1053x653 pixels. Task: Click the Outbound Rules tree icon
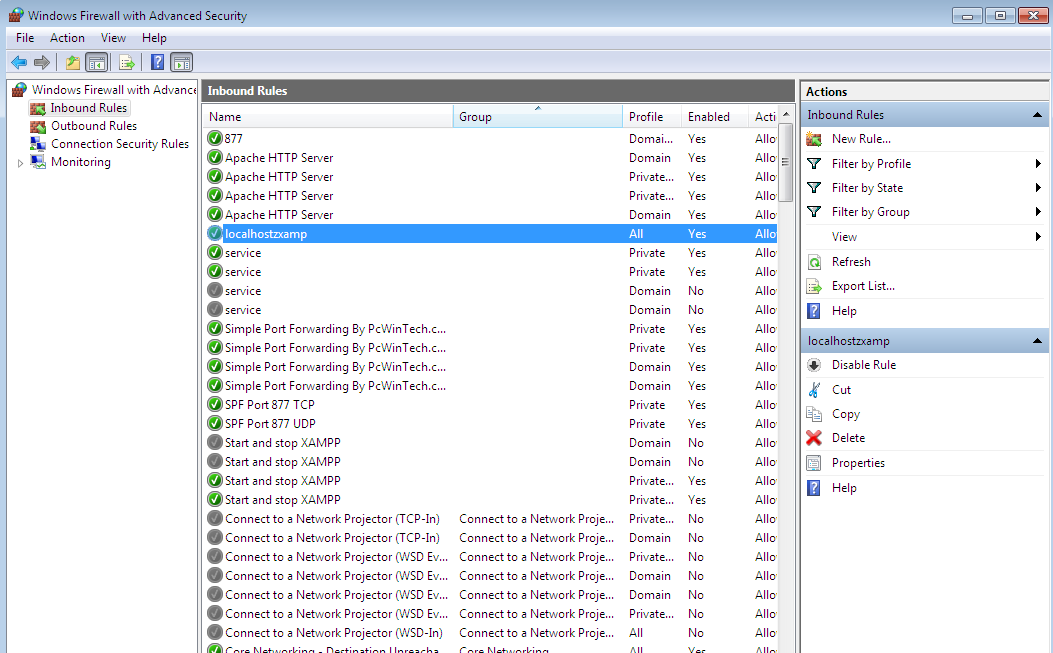(x=38, y=126)
